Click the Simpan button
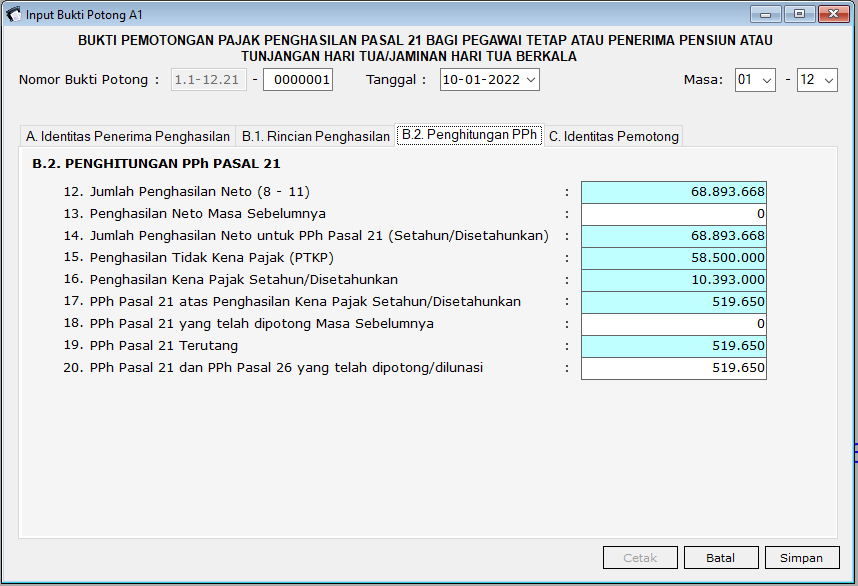Viewport: 858px width, 586px height. (802, 557)
